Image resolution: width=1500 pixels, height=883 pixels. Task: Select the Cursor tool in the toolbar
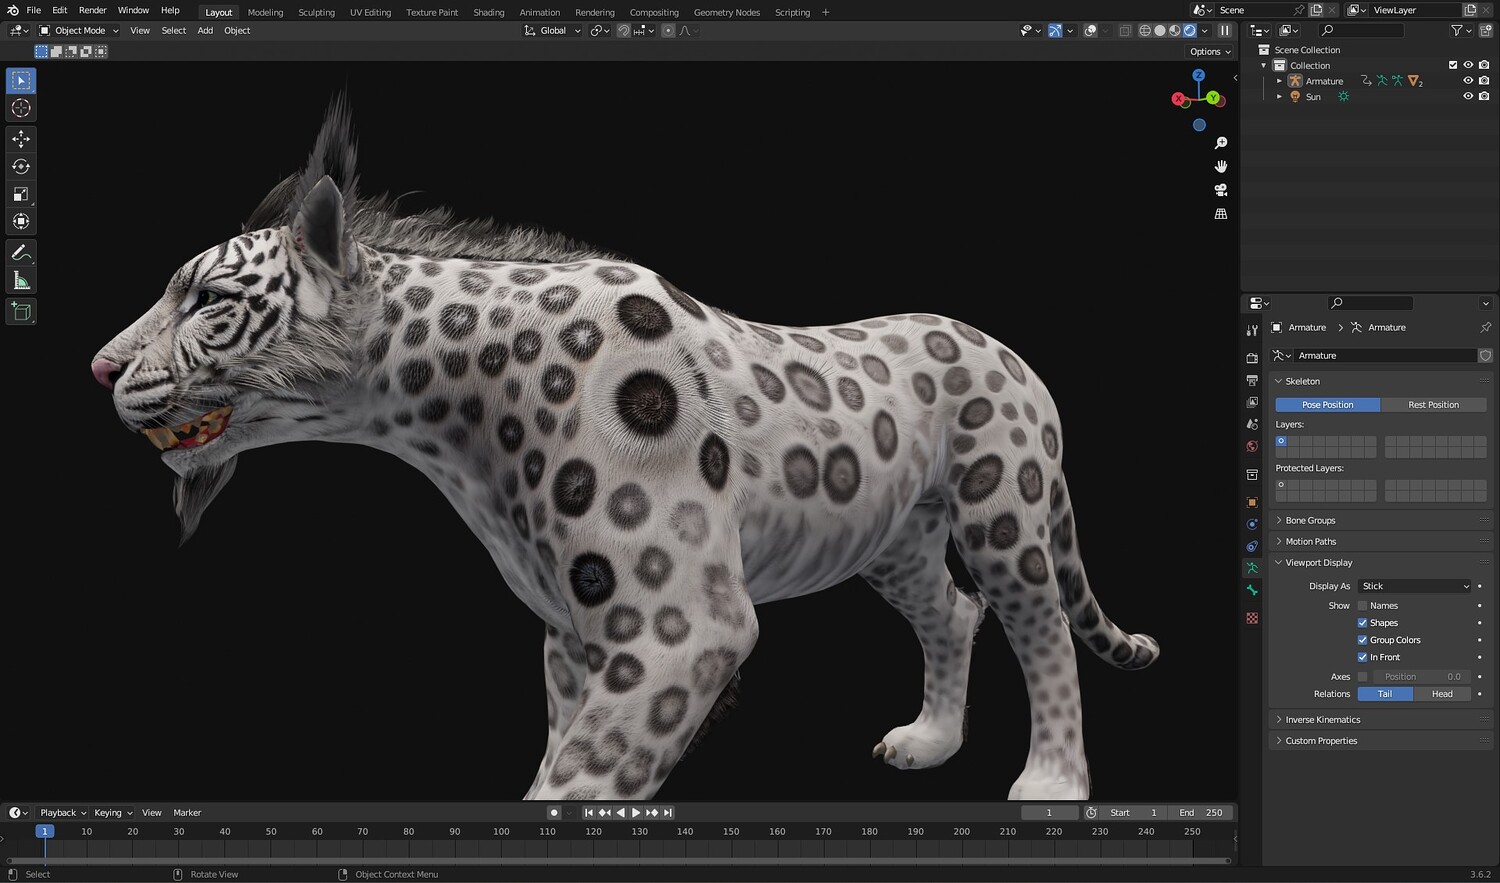tap(21, 108)
